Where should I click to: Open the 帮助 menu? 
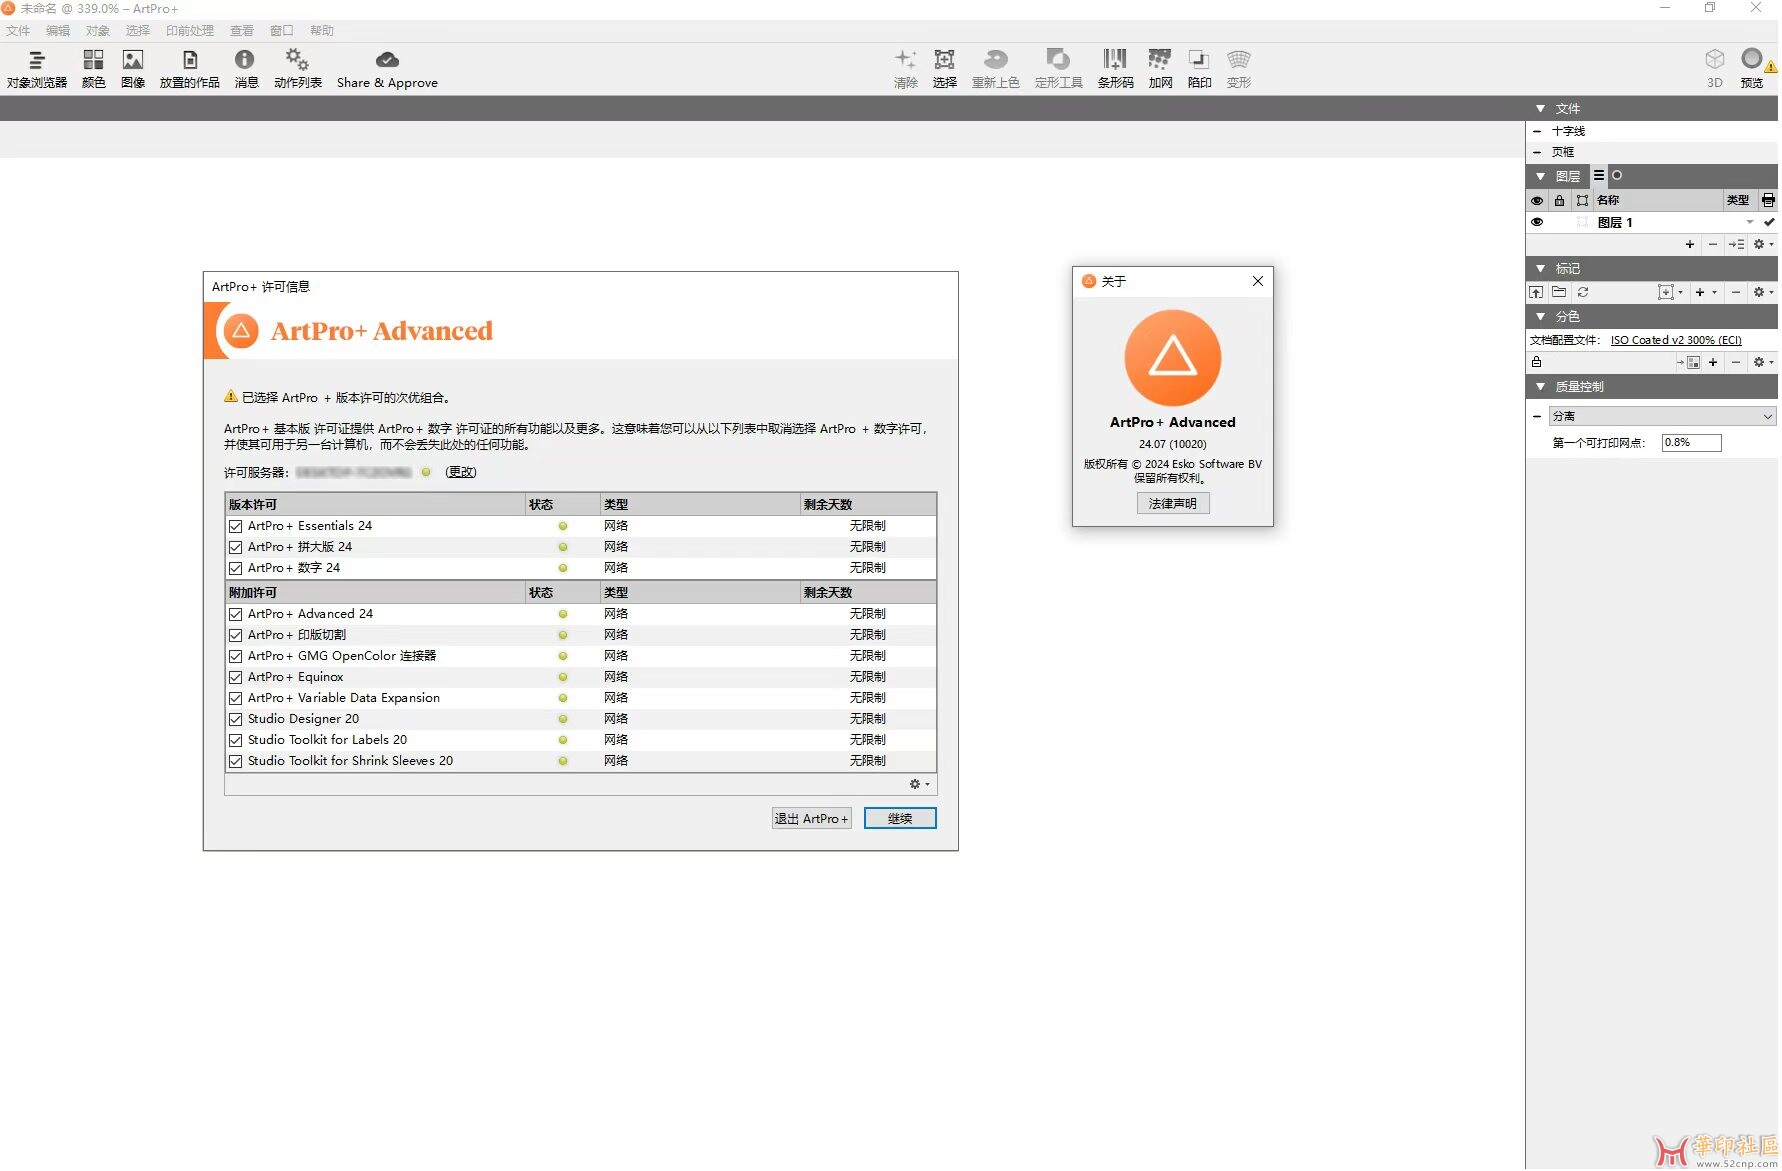pyautogui.click(x=322, y=31)
